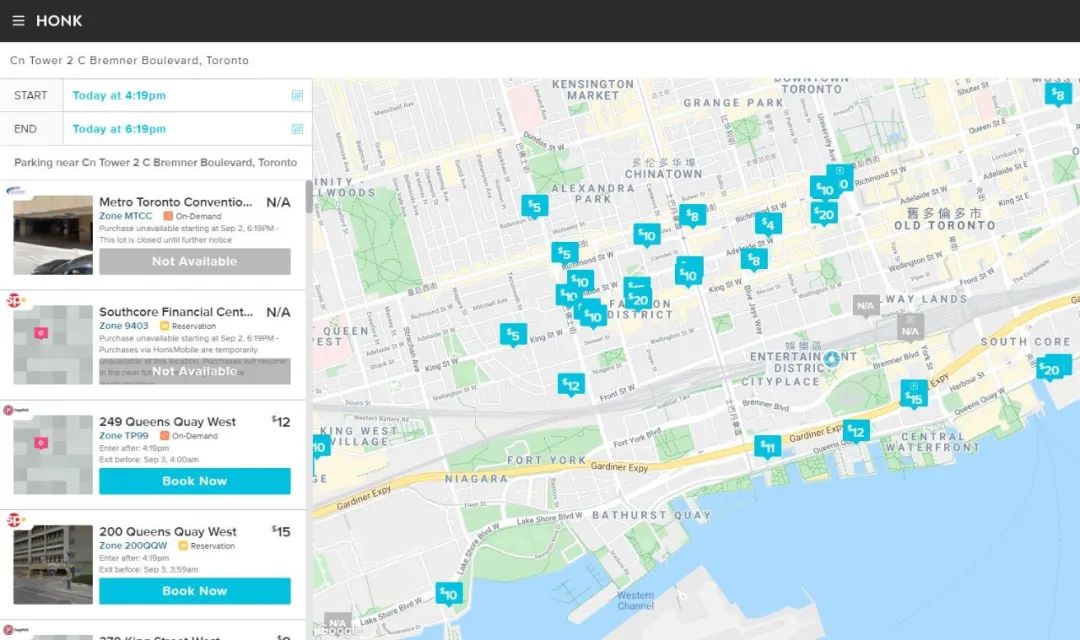Select $5 marker on King St W
Screen dimensions: 1080x640
point(513,335)
